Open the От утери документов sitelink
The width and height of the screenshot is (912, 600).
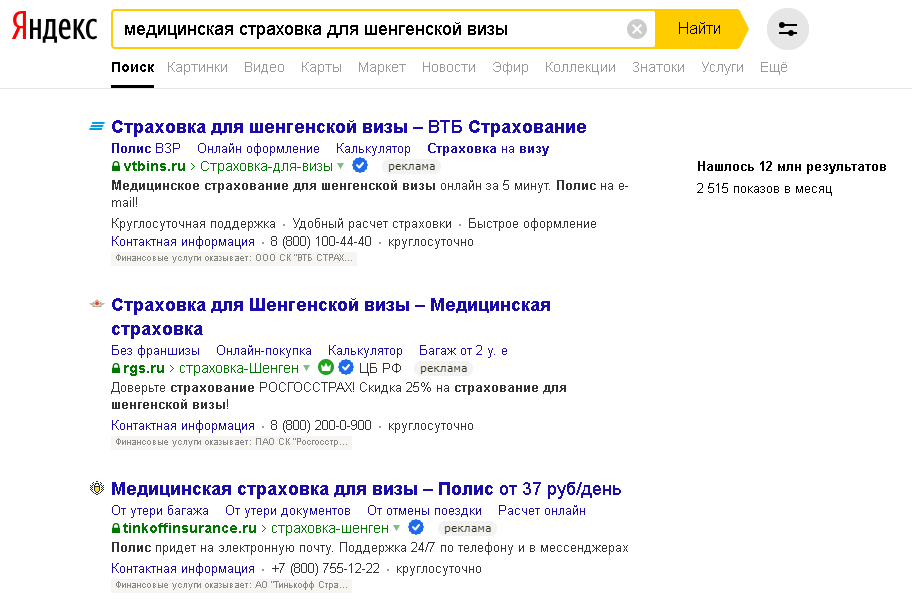pos(288,510)
